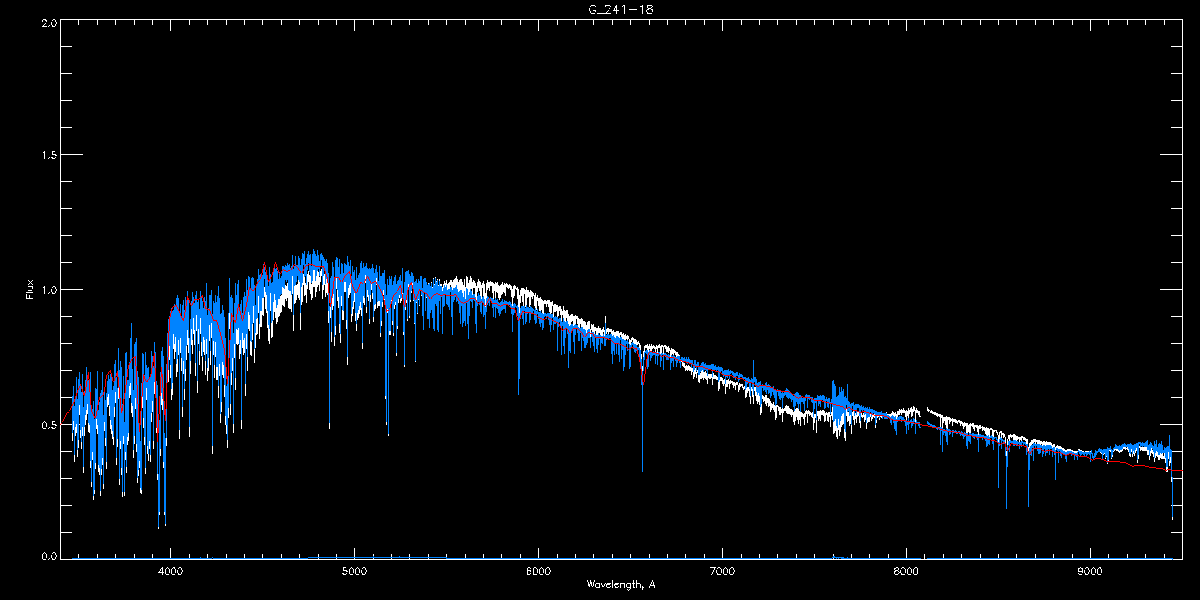Image resolution: width=1200 pixels, height=600 pixels.
Task: Click the 0.5 y-axis tick label
Action: click(47, 424)
